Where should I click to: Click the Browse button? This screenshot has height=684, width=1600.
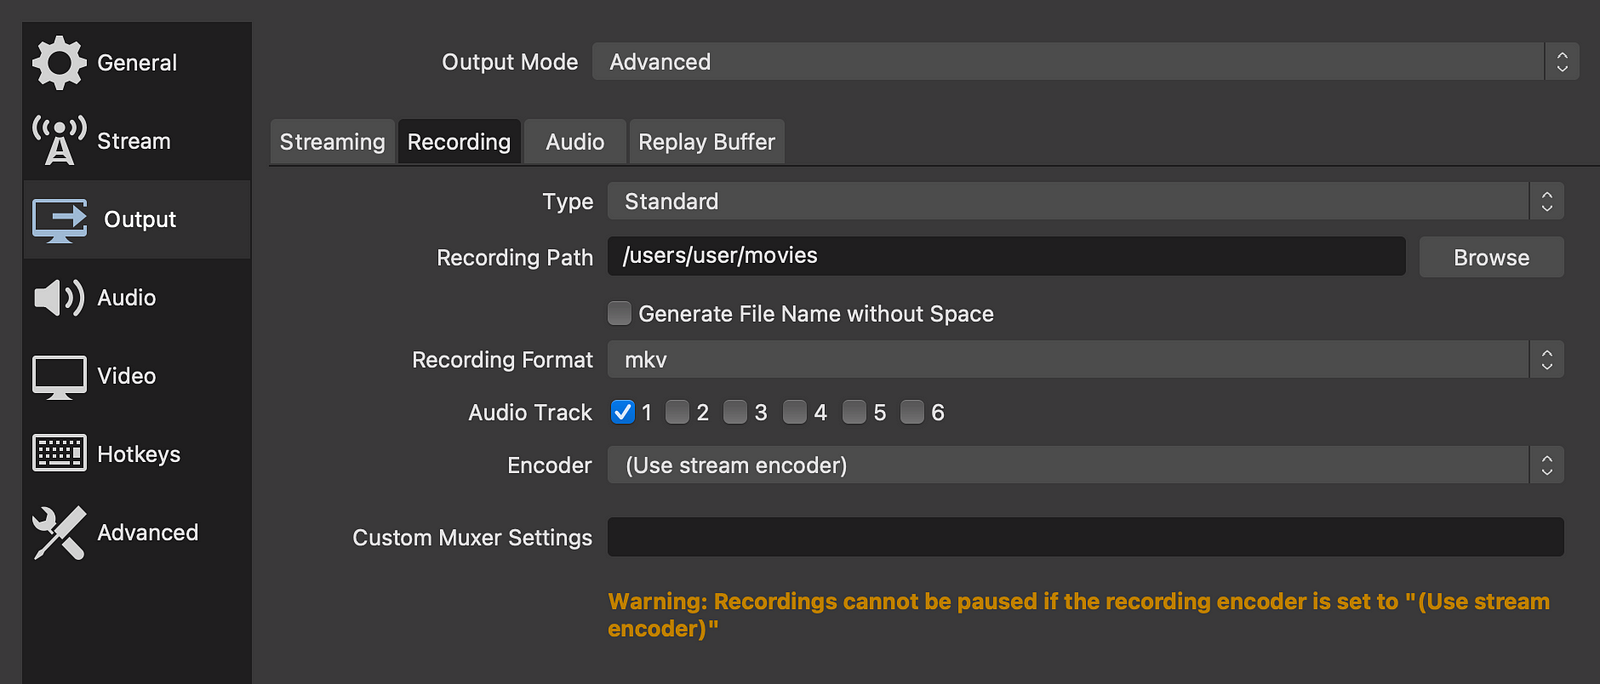point(1491,258)
